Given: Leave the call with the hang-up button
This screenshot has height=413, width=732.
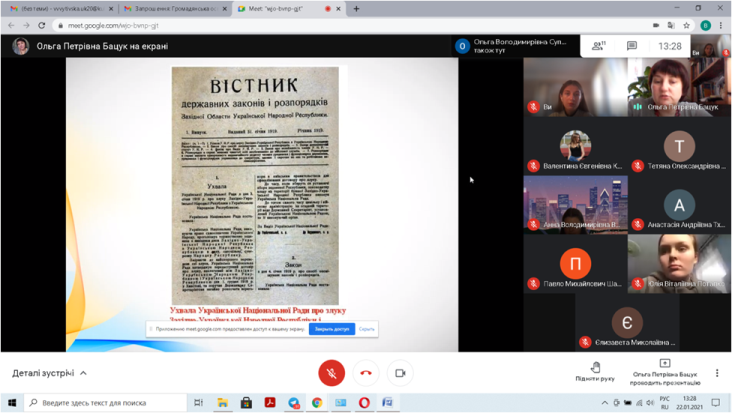Looking at the screenshot, I should (x=366, y=372).
